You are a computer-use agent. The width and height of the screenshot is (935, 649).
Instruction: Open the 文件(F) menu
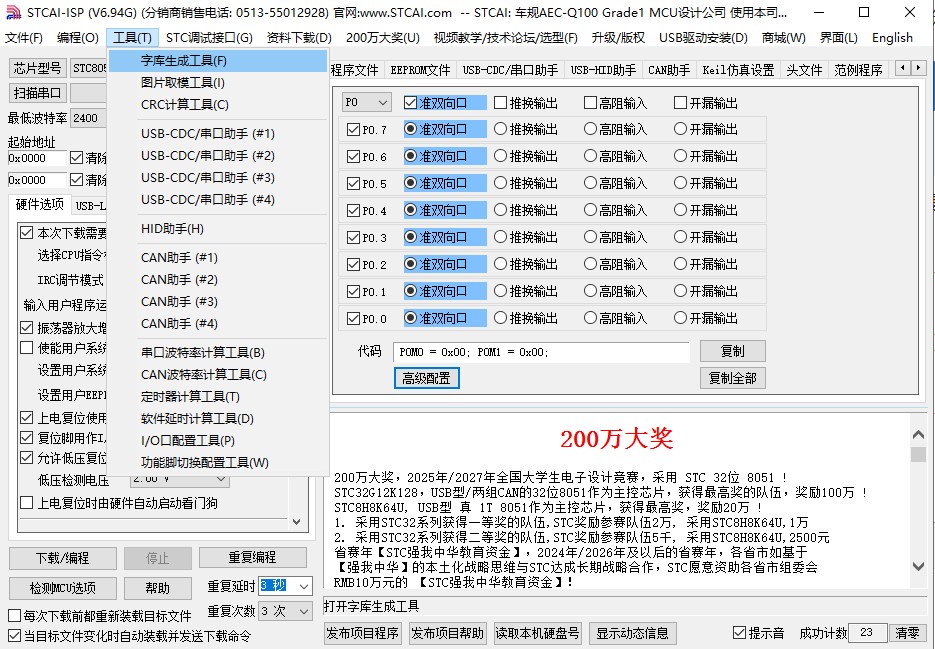24,38
